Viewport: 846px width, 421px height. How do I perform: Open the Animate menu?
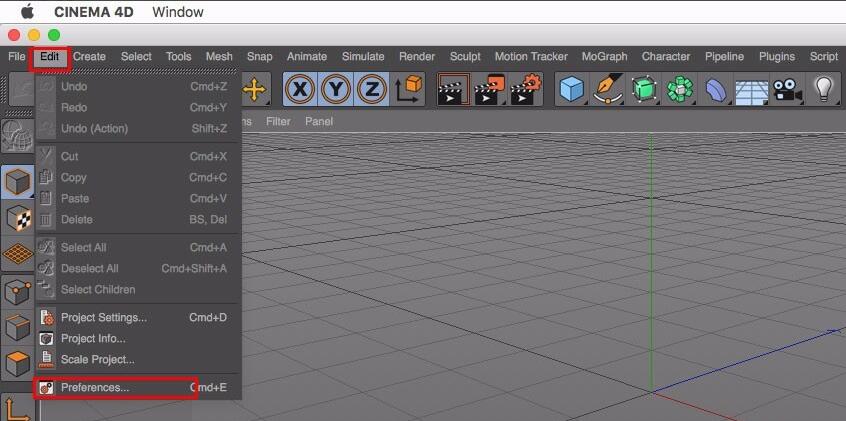(307, 57)
